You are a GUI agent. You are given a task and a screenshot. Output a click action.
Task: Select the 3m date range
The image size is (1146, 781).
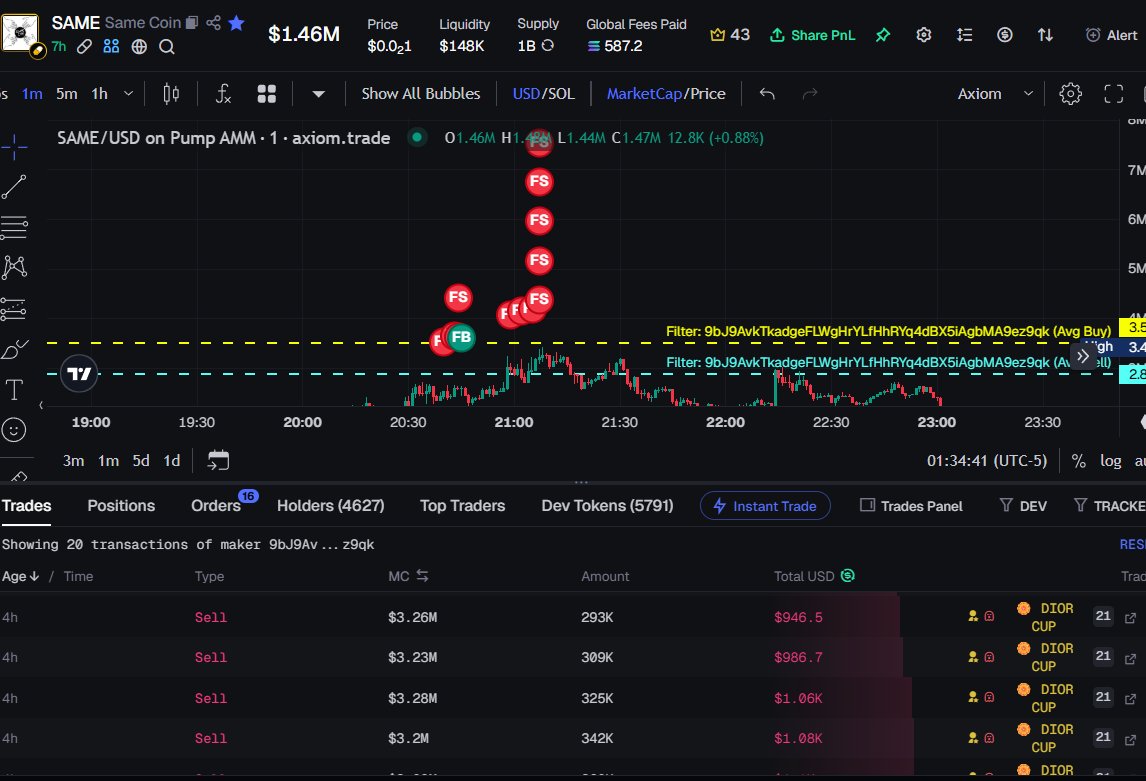73,460
